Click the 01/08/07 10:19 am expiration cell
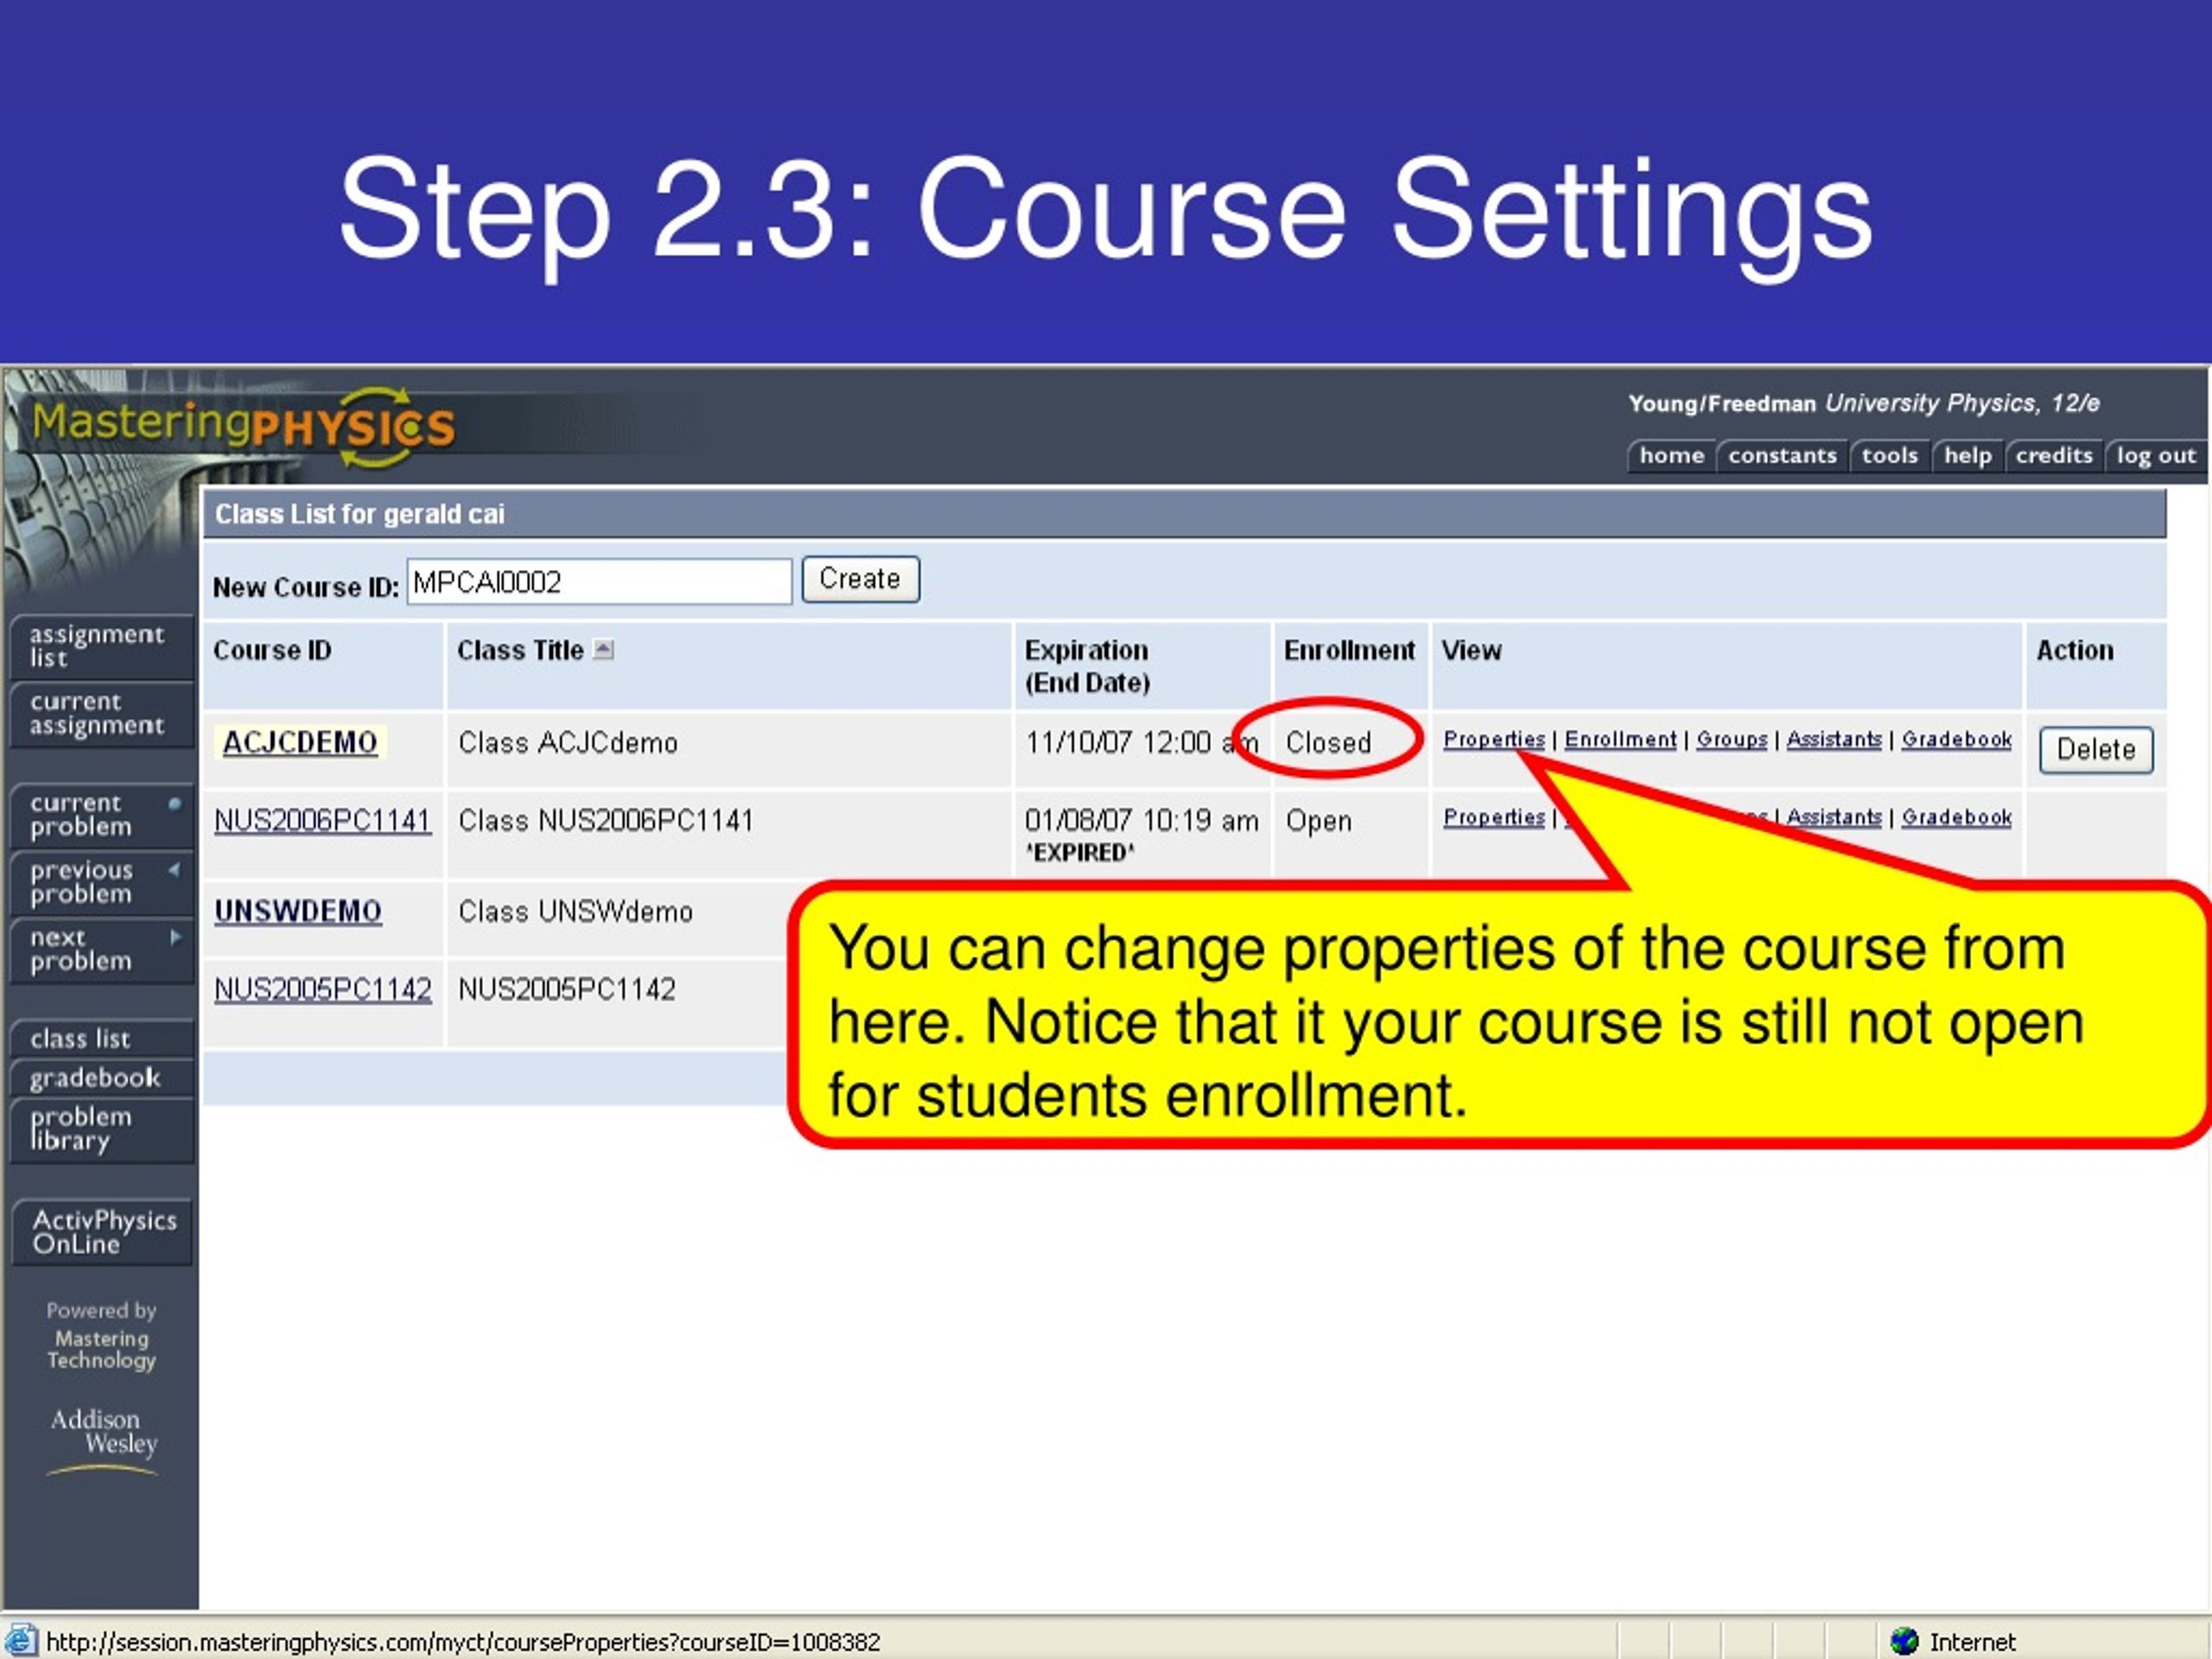The height and width of the screenshot is (1659, 2212). click(x=1141, y=820)
